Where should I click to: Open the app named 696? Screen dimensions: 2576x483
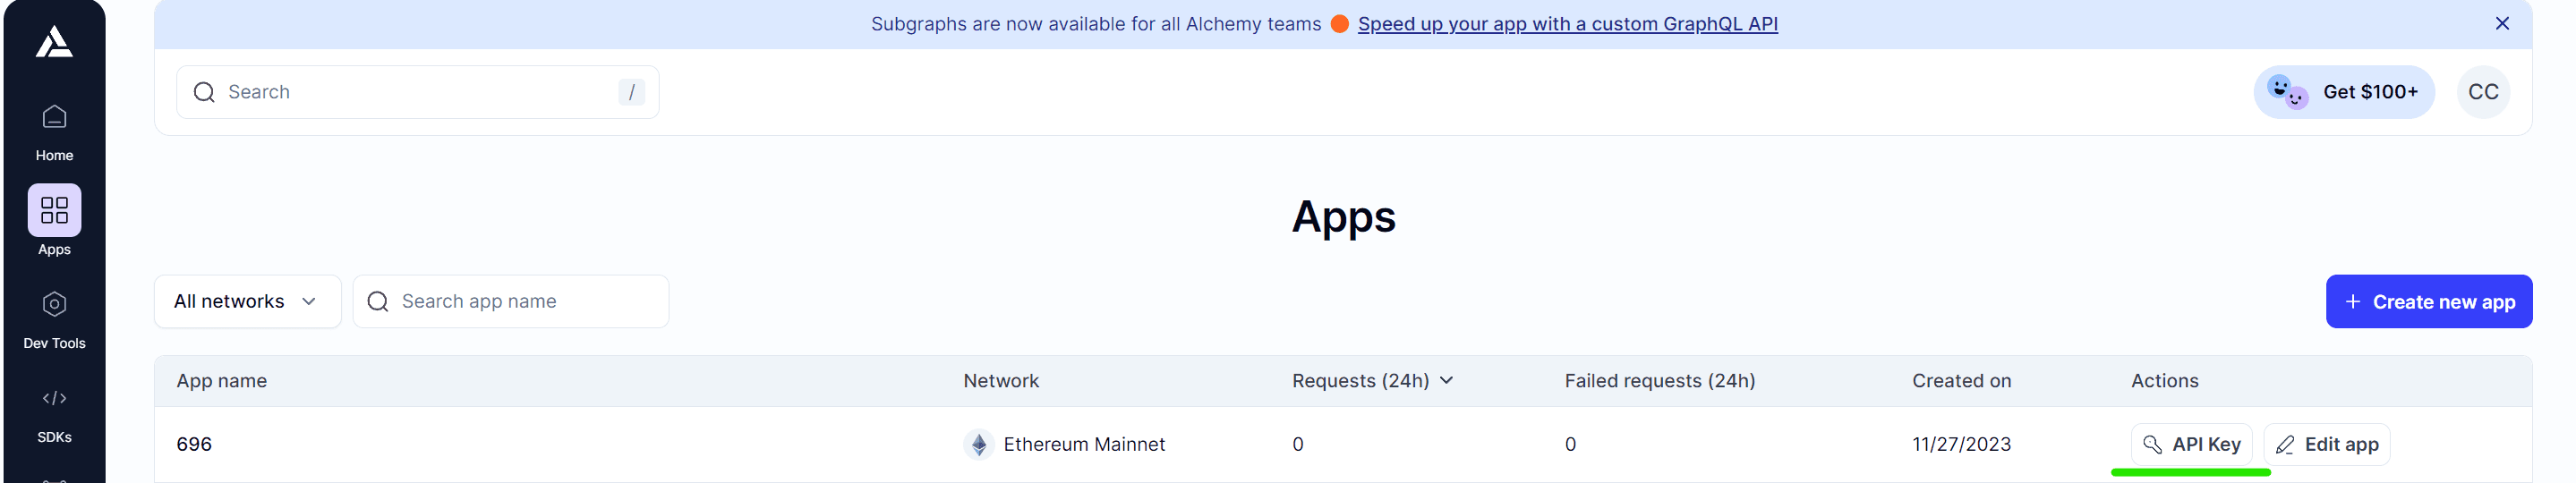coord(194,444)
